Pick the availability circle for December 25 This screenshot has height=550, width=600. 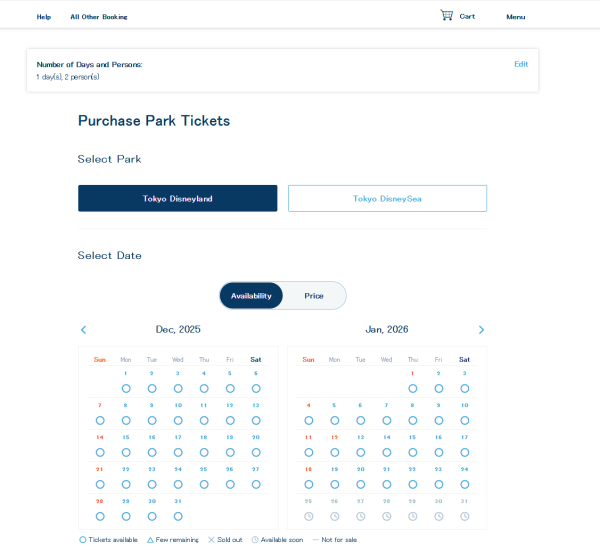pos(204,484)
